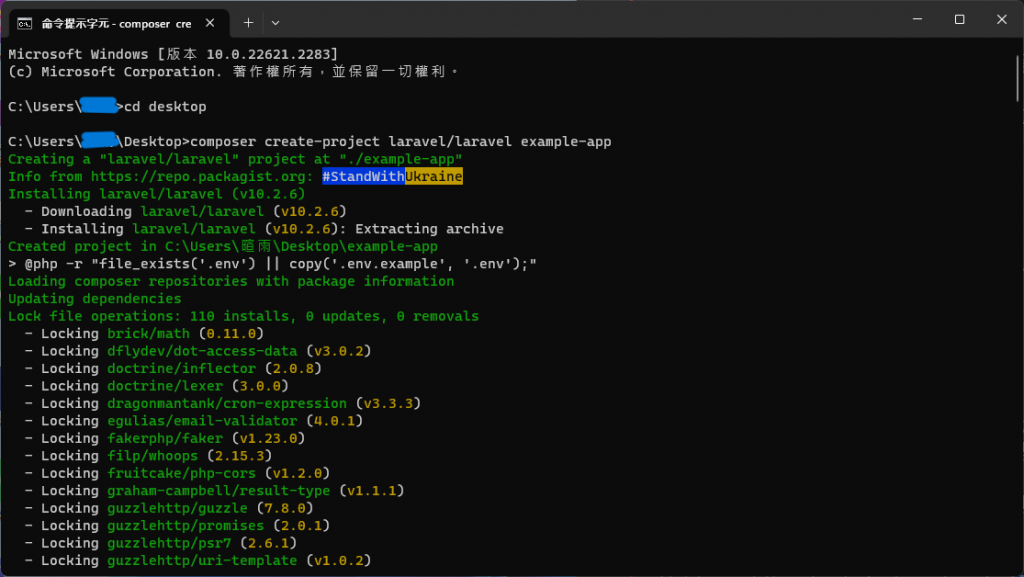The width and height of the screenshot is (1024, 577).
Task: Minimize the terminal window
Action: [x=917, y=20]
